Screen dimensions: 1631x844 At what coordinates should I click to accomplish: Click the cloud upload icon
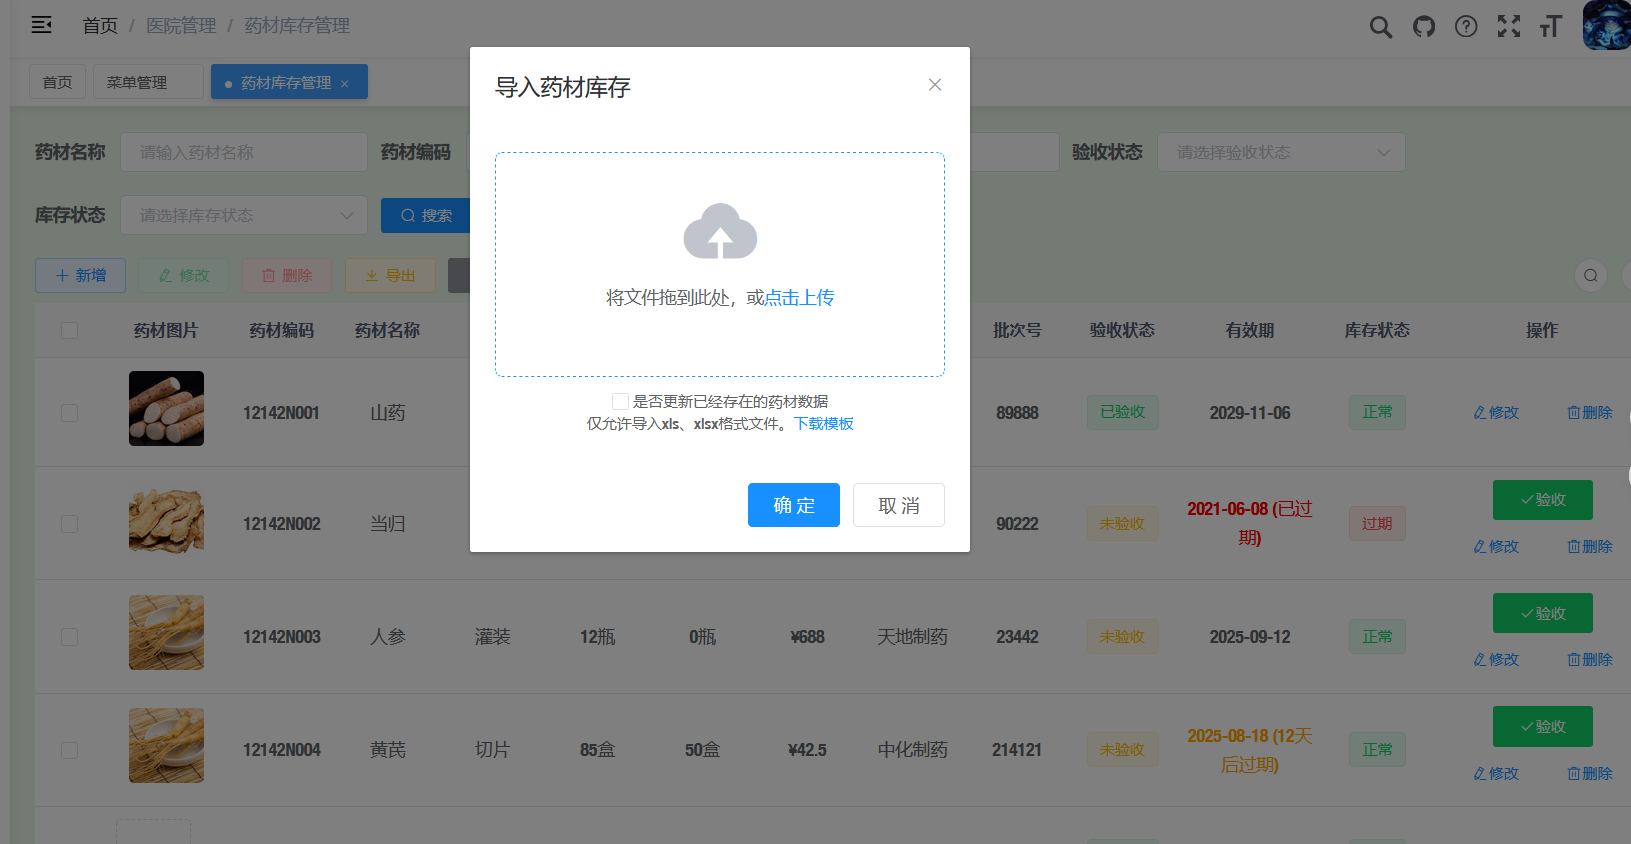coord(719,232)
